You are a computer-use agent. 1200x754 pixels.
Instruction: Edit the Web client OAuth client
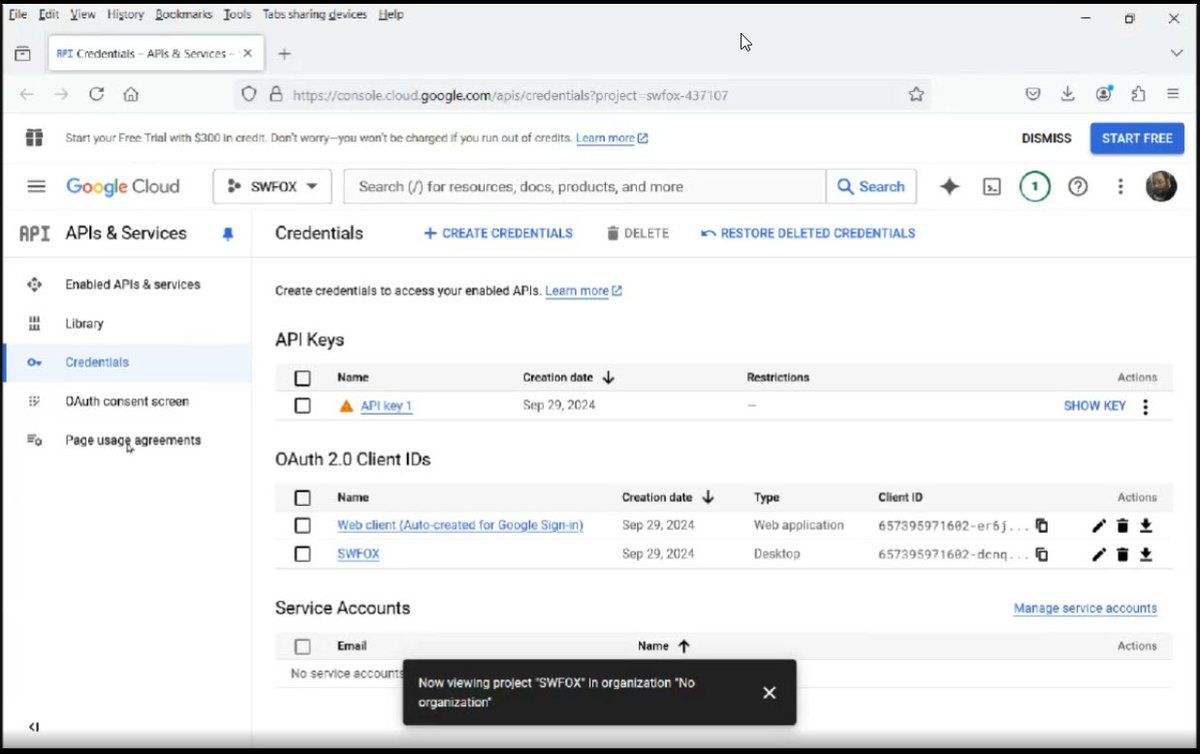pyautogui.click(x=1099, y=525)
